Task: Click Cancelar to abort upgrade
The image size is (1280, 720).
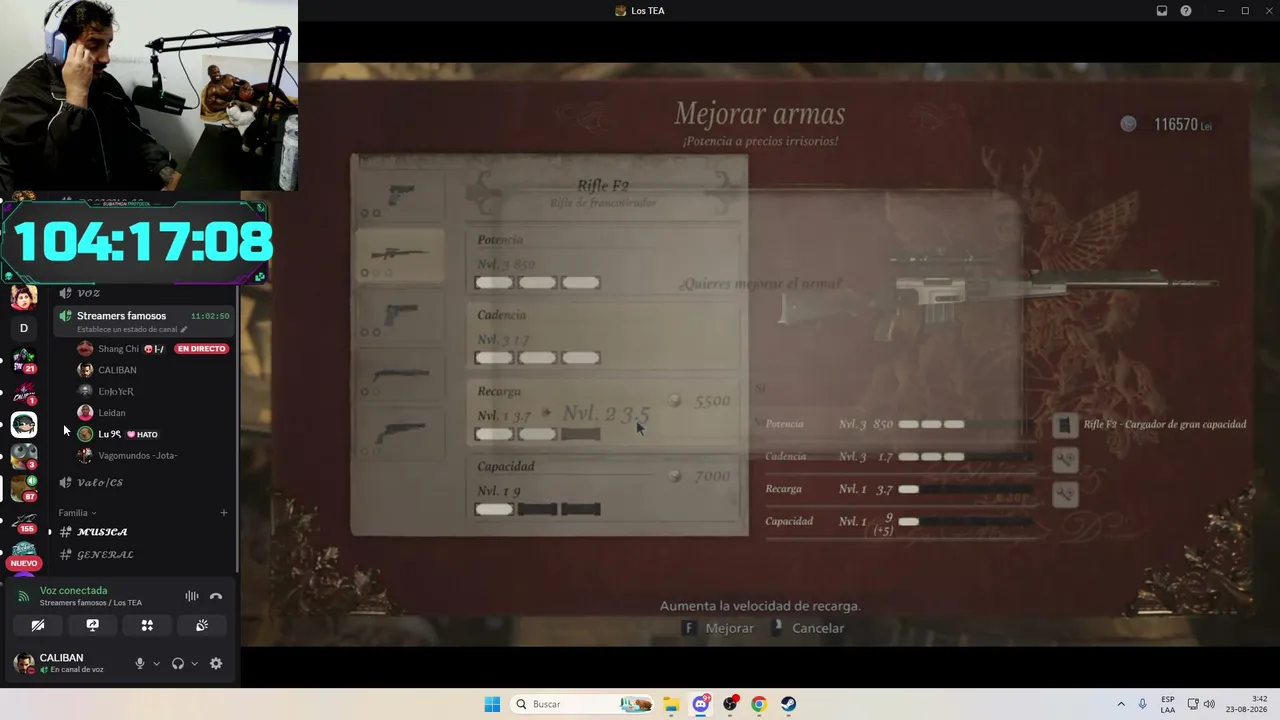Action: click(x=808, y=628)
